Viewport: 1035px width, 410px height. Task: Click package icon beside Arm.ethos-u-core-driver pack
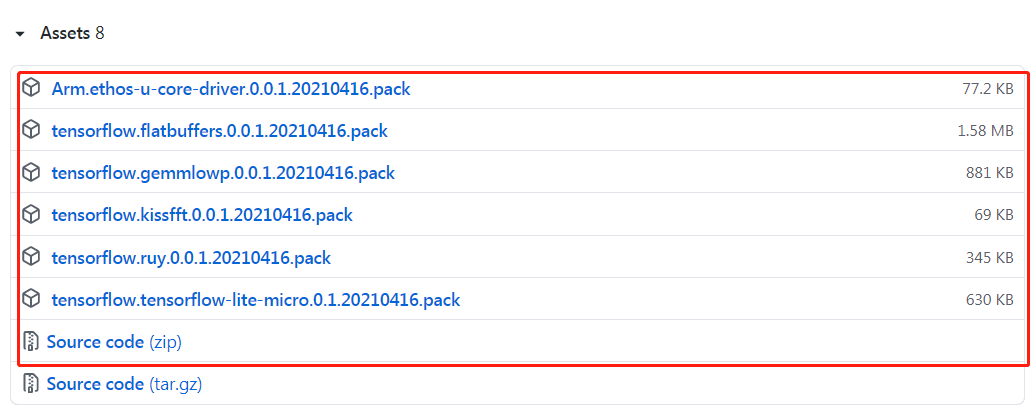[x=31, y=88]
